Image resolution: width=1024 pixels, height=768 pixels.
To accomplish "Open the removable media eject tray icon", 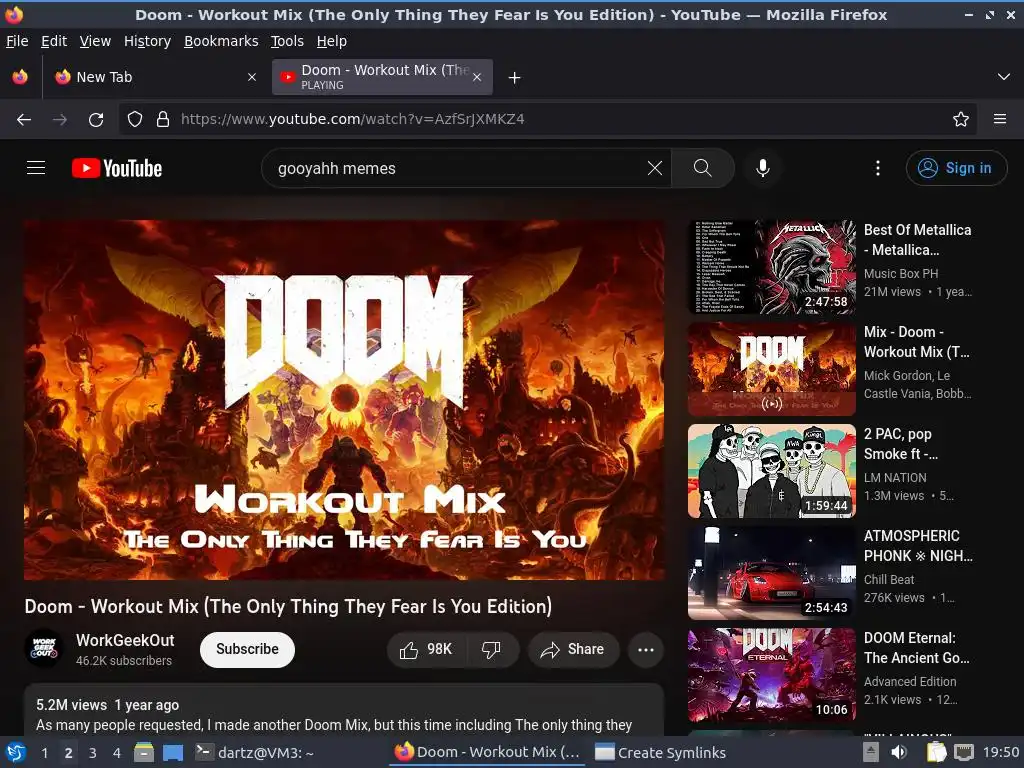I will pyautogui.click(x=871, y=753).
